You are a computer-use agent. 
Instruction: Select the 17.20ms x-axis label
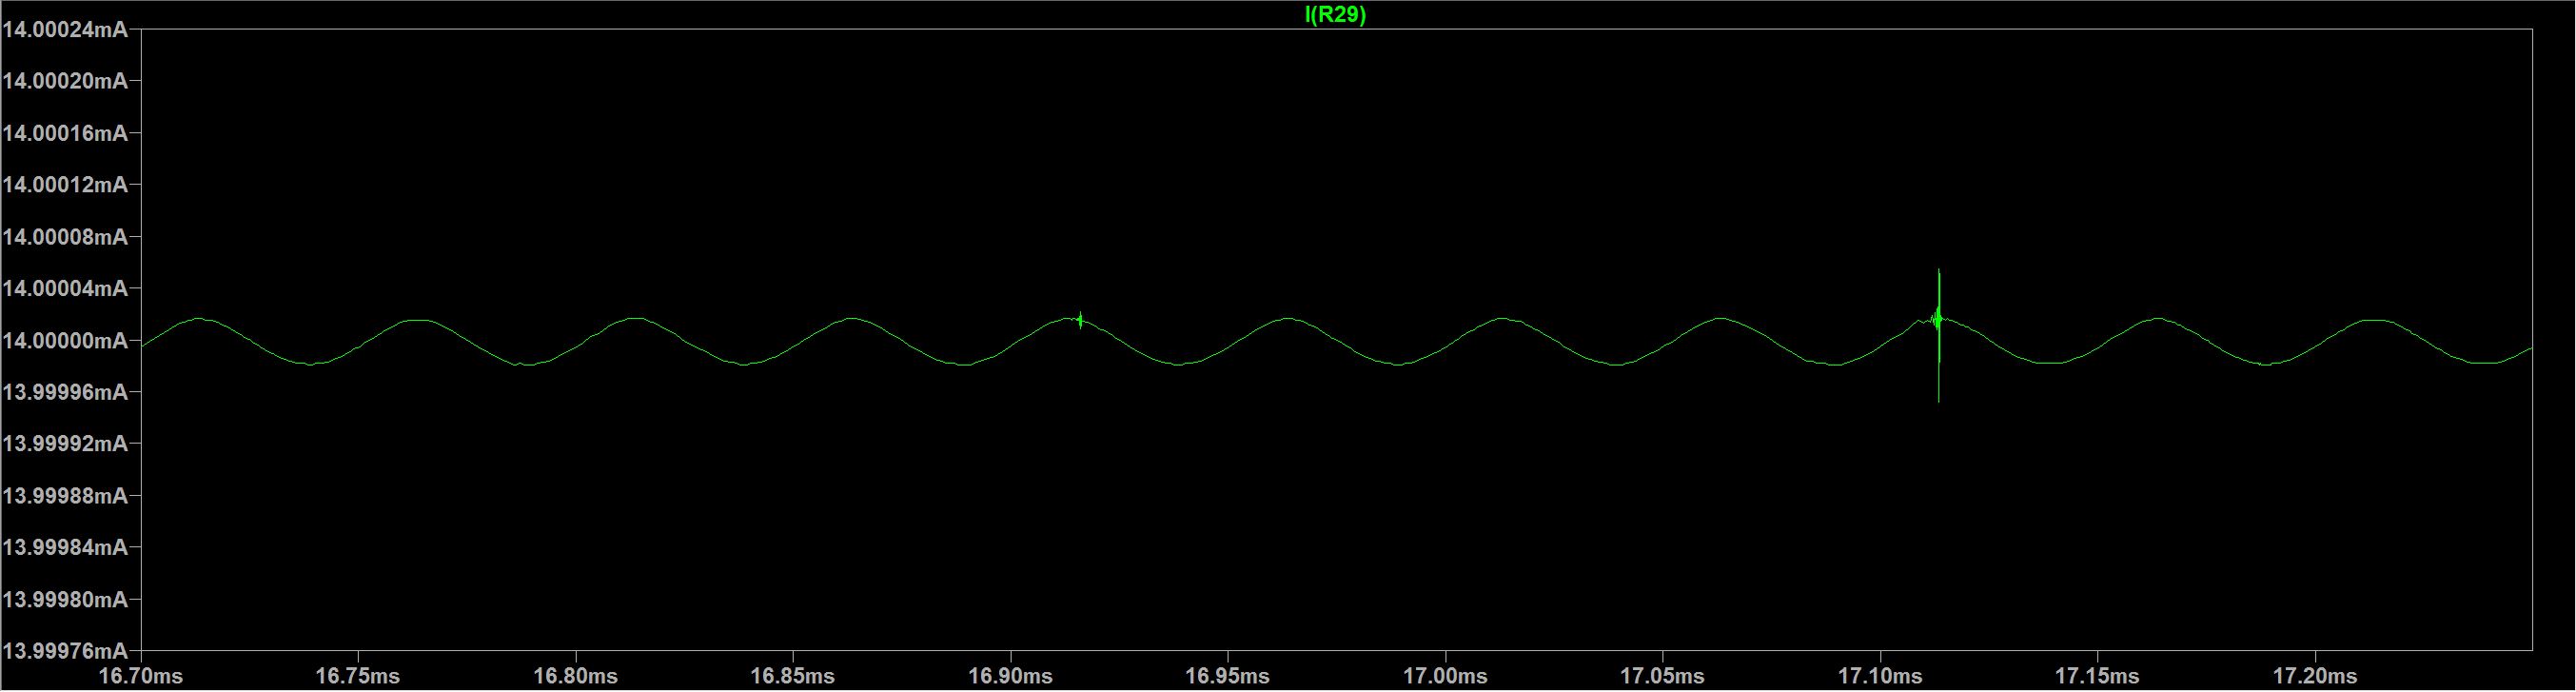tap(2315, 676)
